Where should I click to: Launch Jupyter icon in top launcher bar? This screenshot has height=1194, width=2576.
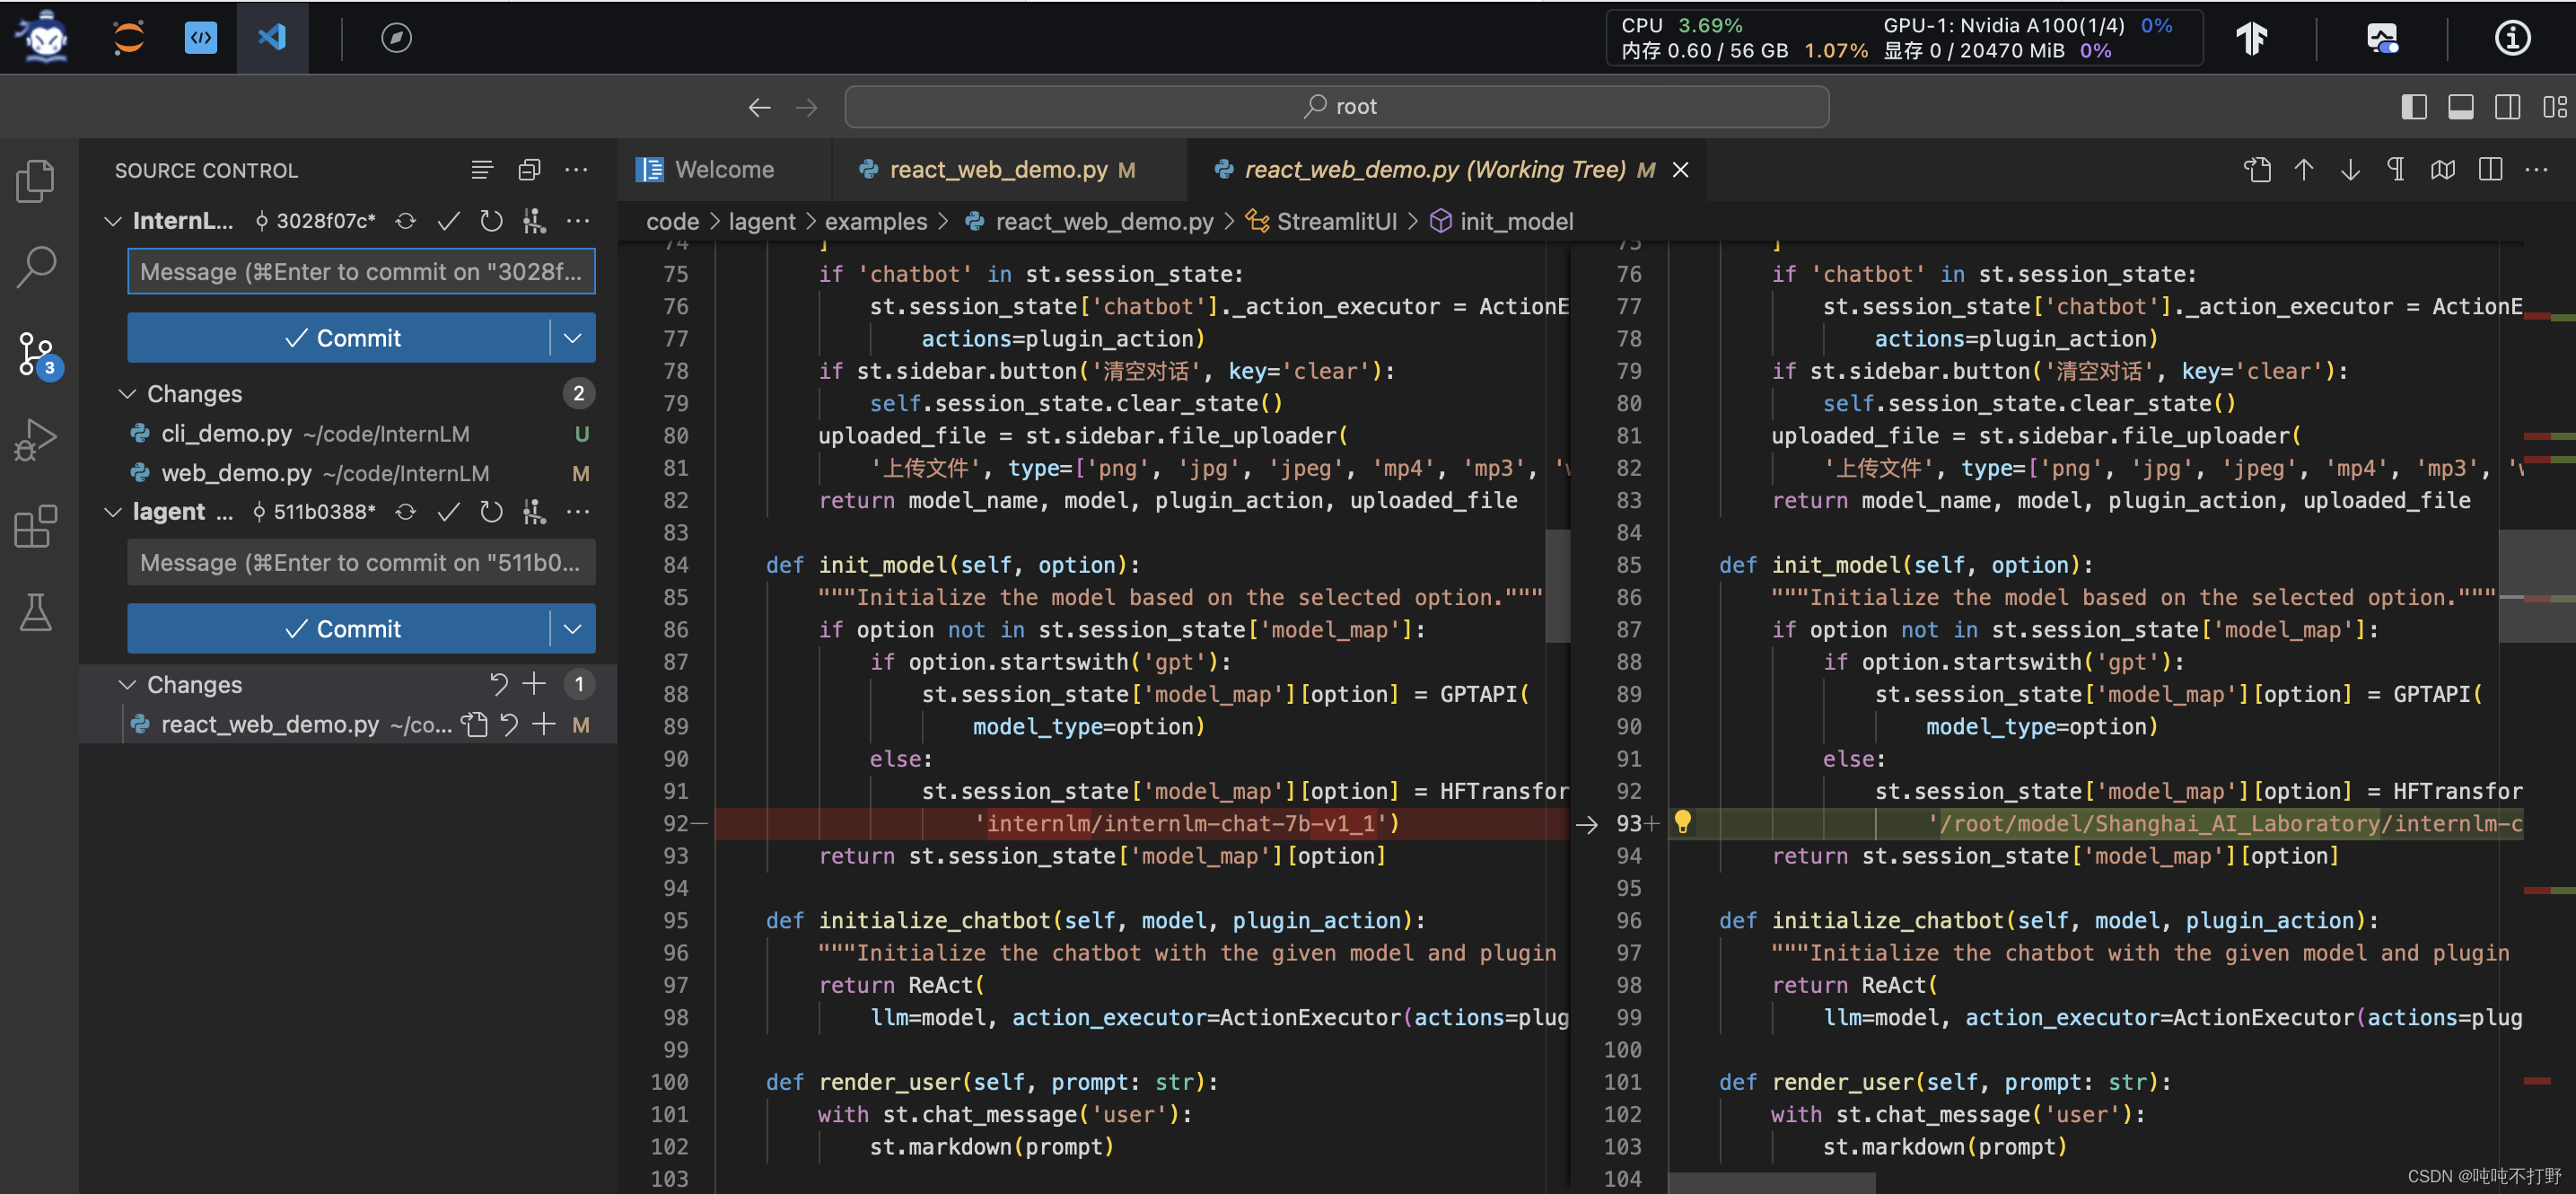(x=128, y=38)
